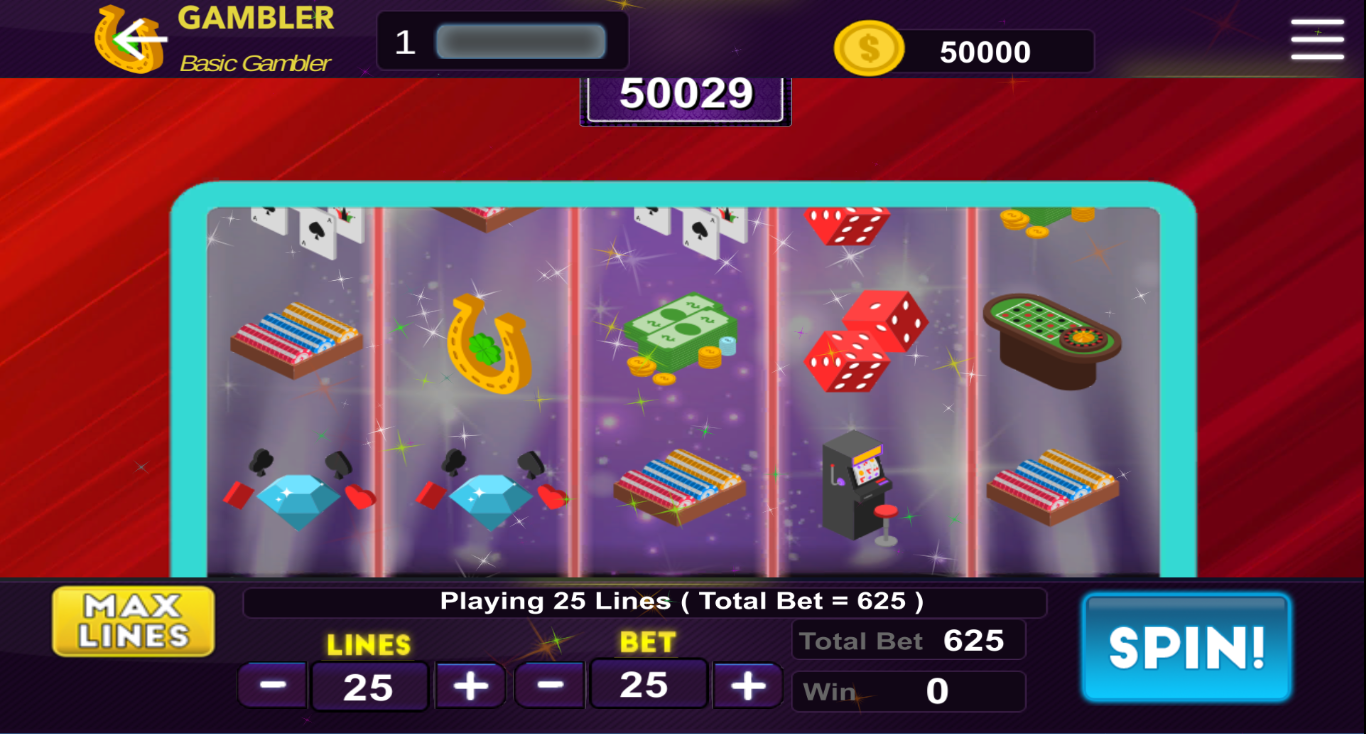The height and width of the screenshot is (734, 1366).
Task: Click the poker chip tray on third reel
Action: point(678,487)
